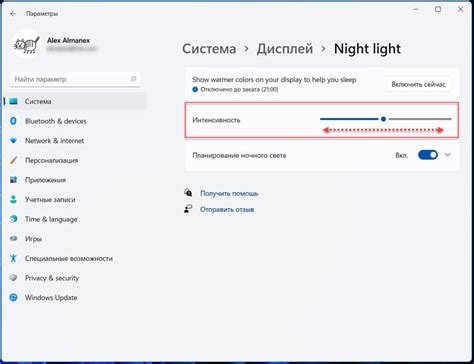
Task: Turn off the Планирование ночного света switch
Action: [x=428, y=155]
